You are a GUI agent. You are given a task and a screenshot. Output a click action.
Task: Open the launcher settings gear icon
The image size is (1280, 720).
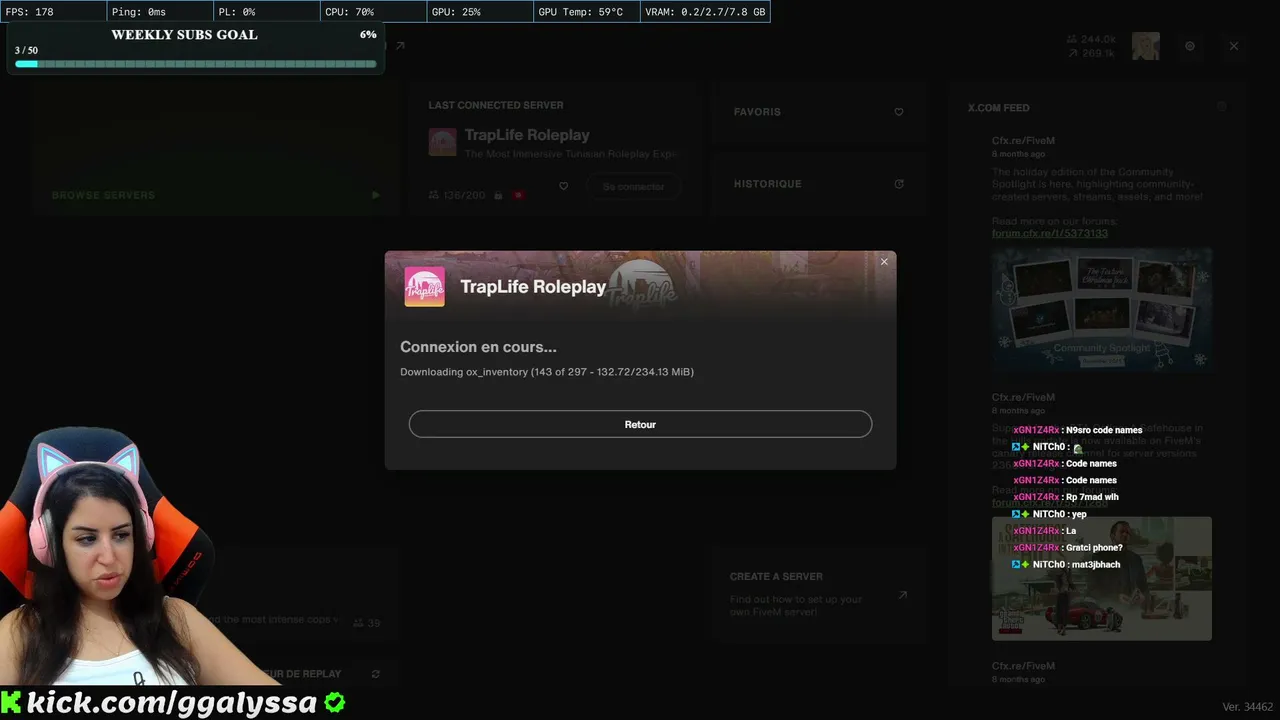click(1190, 46)
